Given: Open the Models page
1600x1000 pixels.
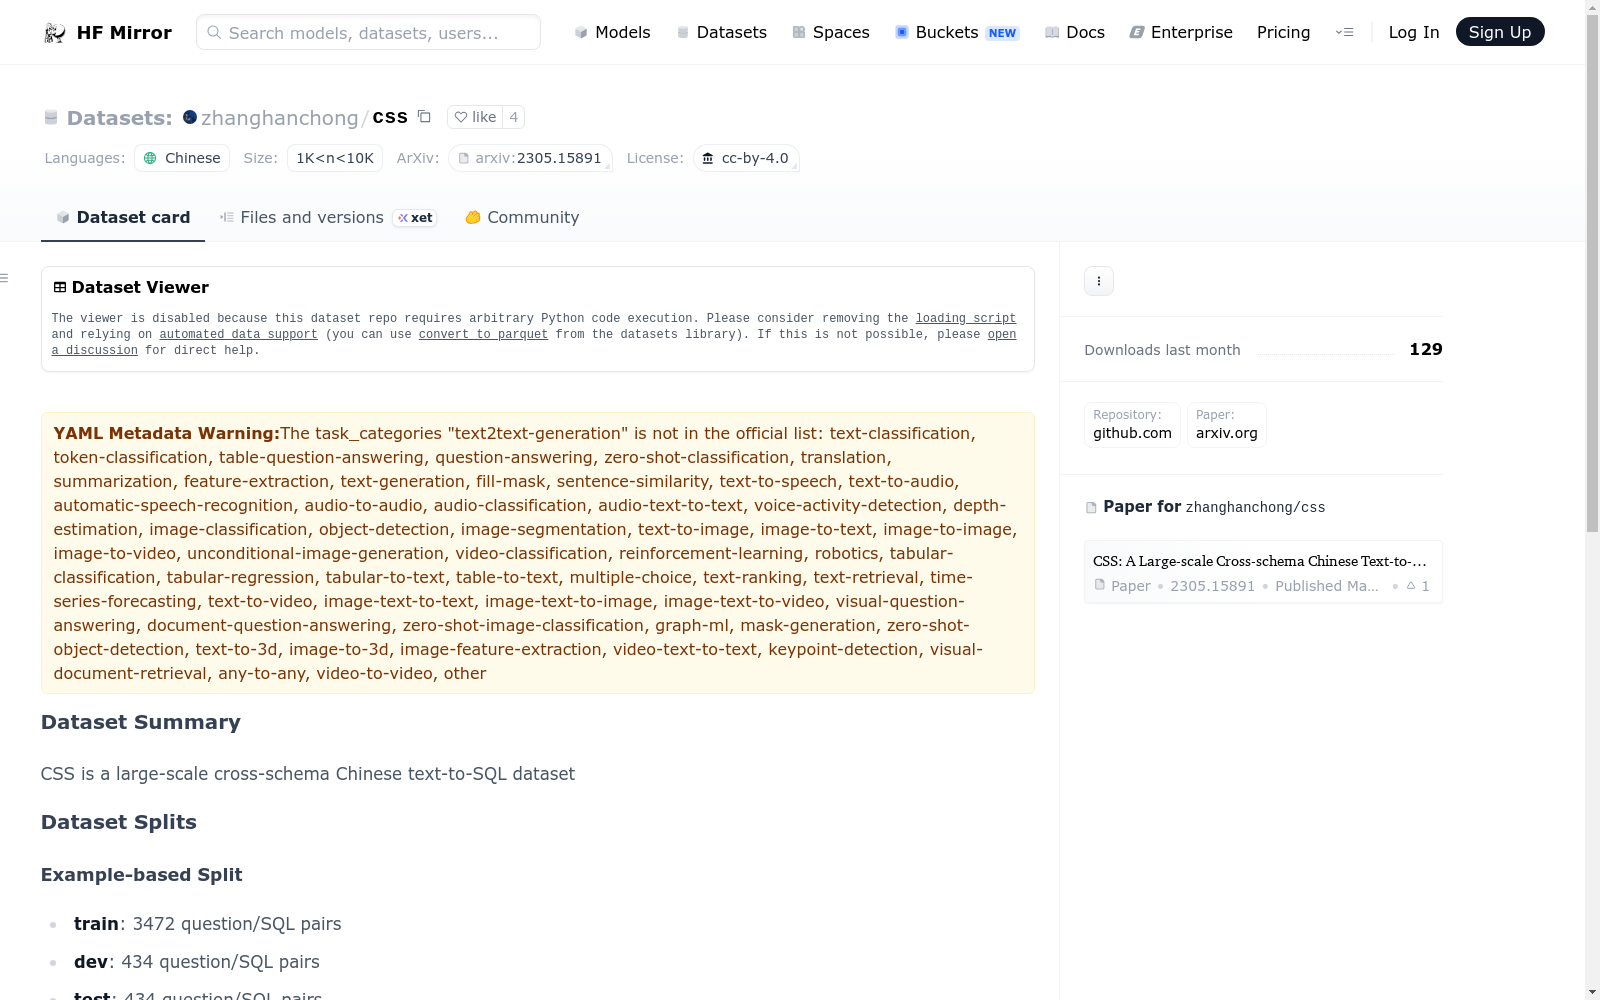Looking at the screenshot, I should [x=612, y=32].
